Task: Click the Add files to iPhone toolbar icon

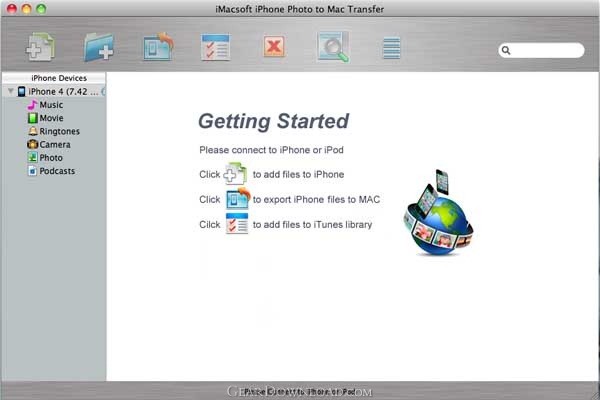Action: (41, 47)
